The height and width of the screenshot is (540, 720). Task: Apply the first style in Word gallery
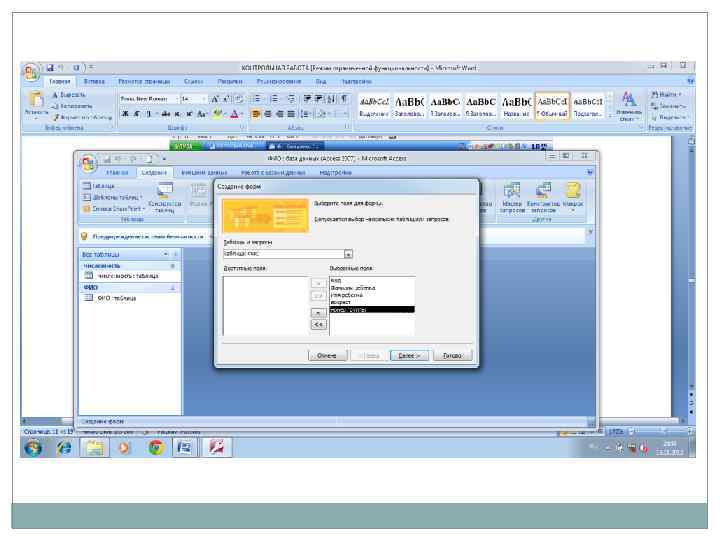click(374, 106)
